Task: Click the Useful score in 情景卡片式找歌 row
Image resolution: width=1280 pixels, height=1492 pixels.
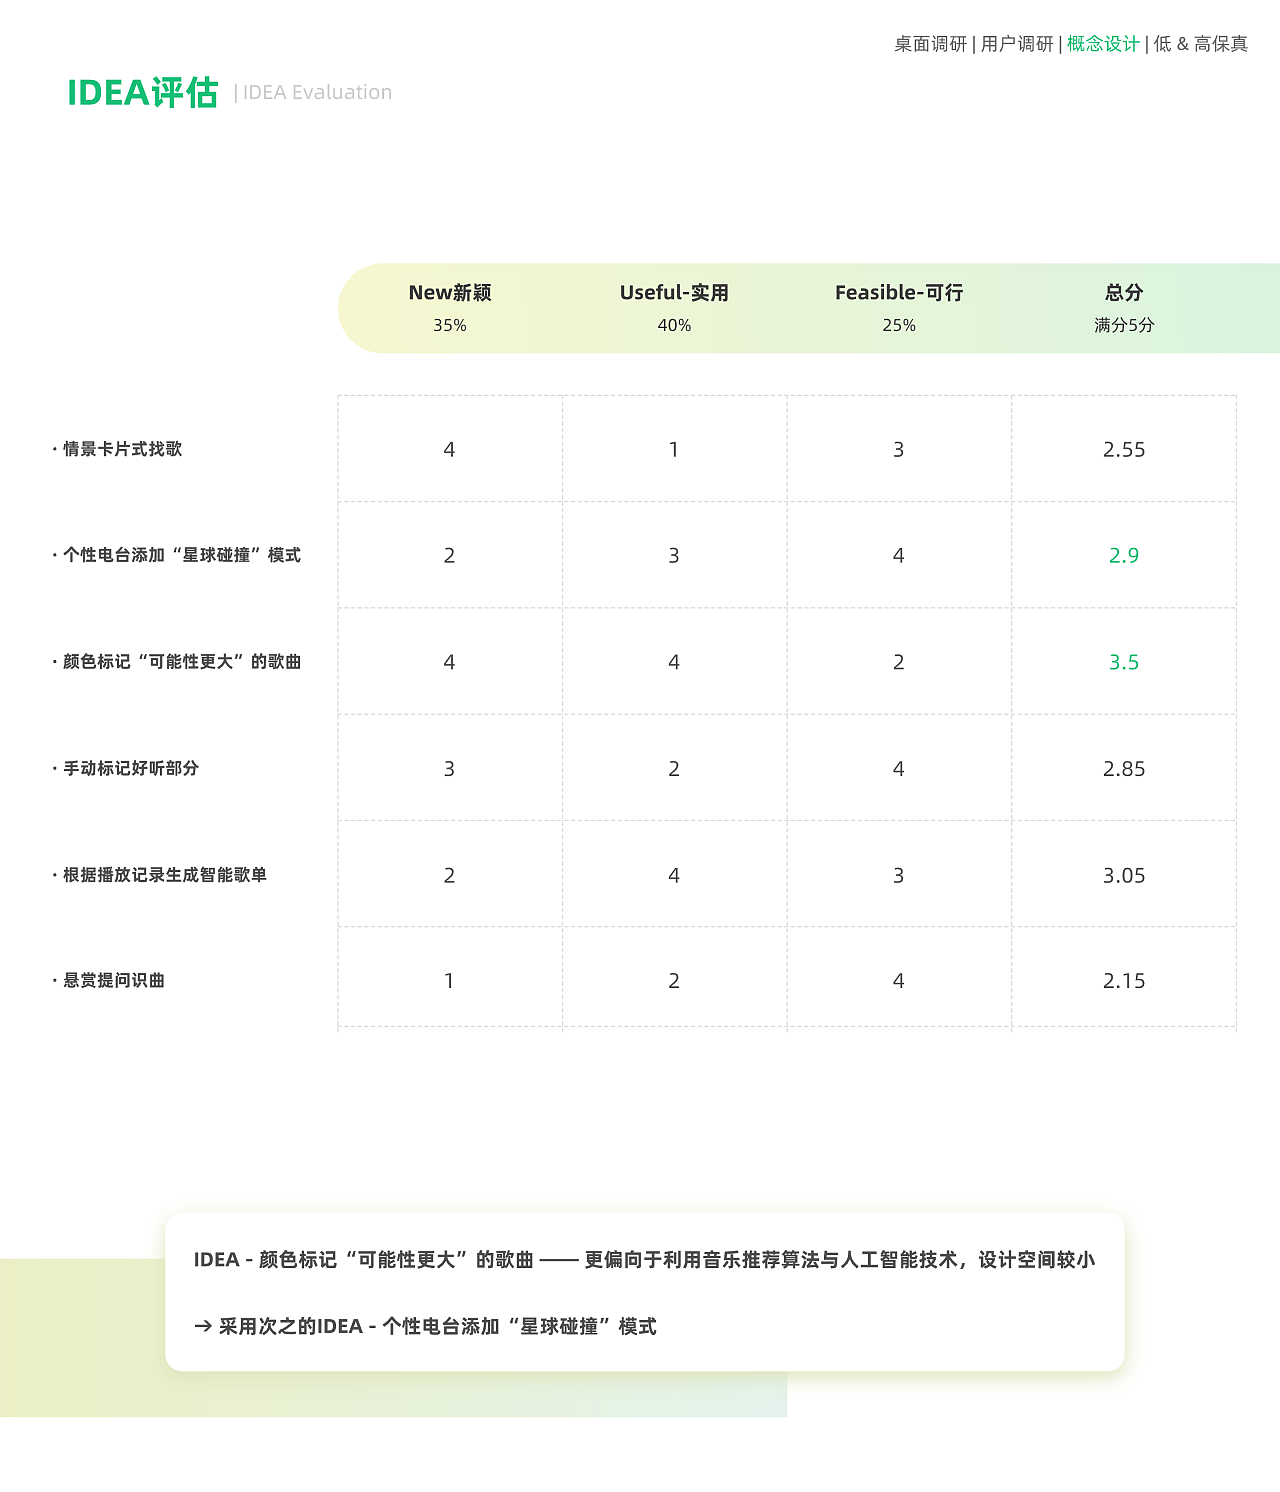Action: pyautogui.click(x=674, y=450)
